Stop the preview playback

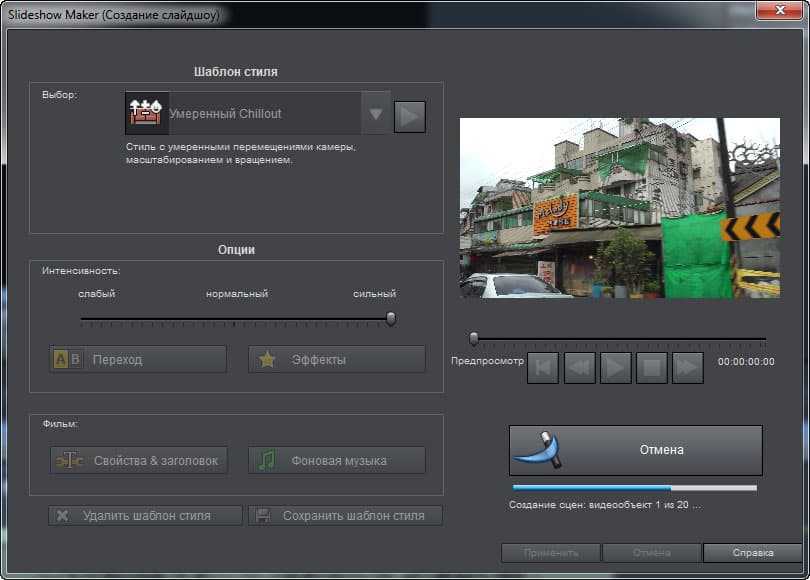652,368
